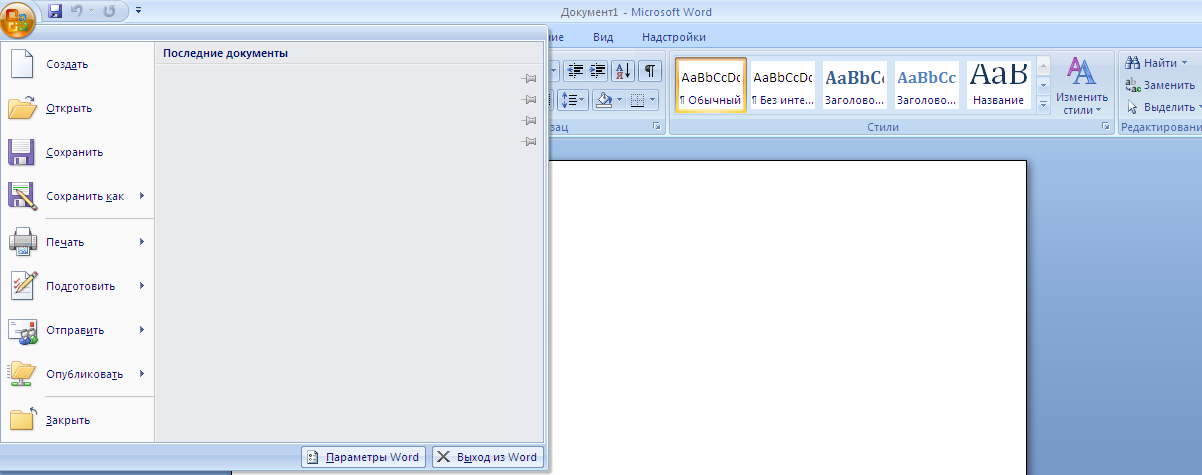Choose Открыть in the Office menu

[78, 108]
